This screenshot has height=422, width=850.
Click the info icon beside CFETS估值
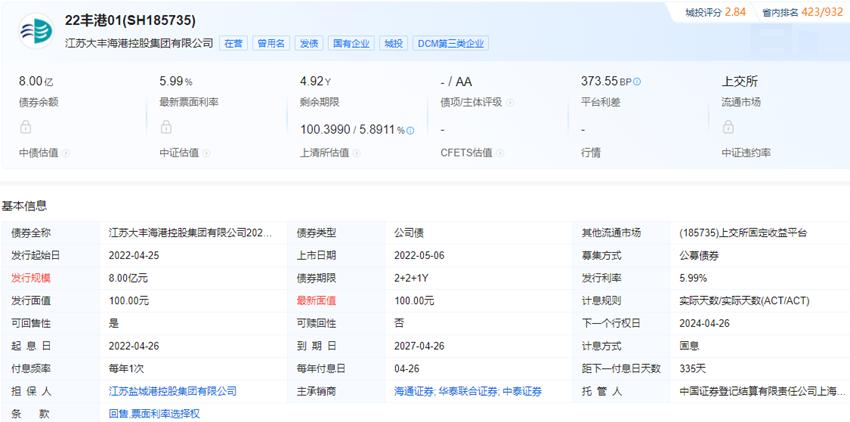click(500, 153)
